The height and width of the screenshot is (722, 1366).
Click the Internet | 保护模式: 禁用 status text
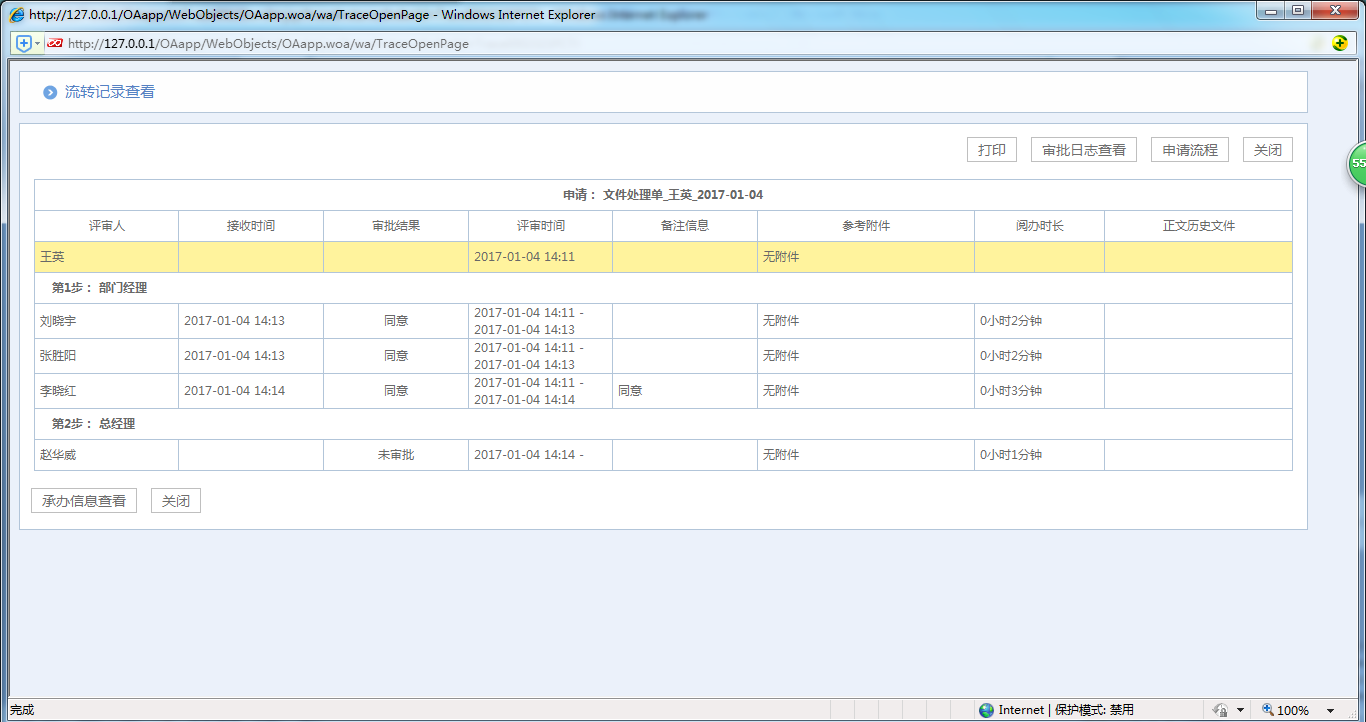1066,710
